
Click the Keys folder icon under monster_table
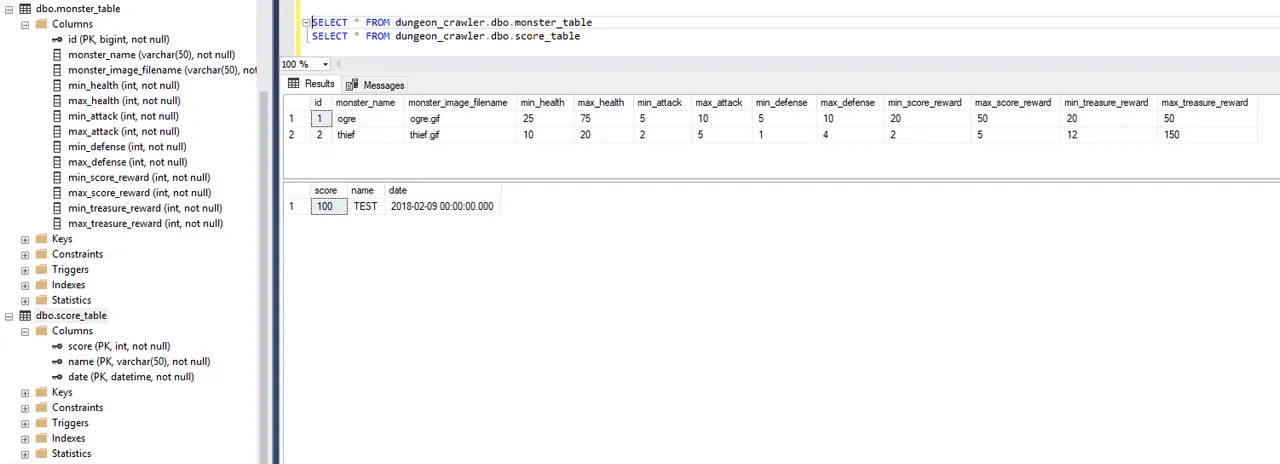41,239
